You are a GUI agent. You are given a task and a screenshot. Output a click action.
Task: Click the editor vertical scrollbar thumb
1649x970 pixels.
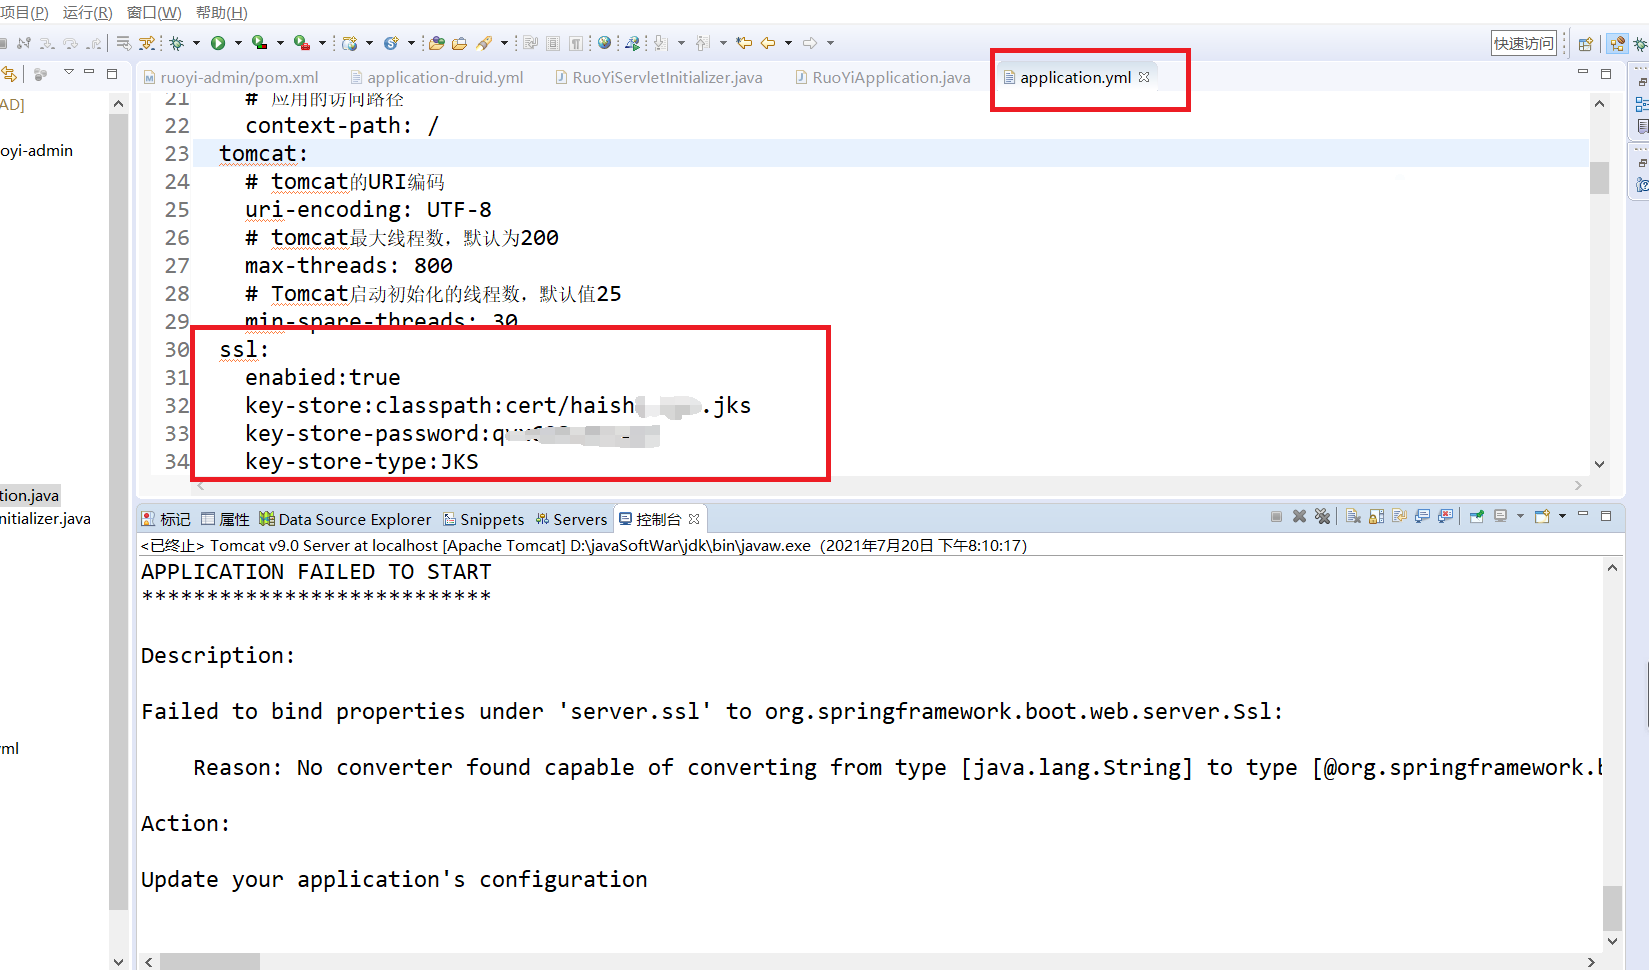coord(1599,178)
